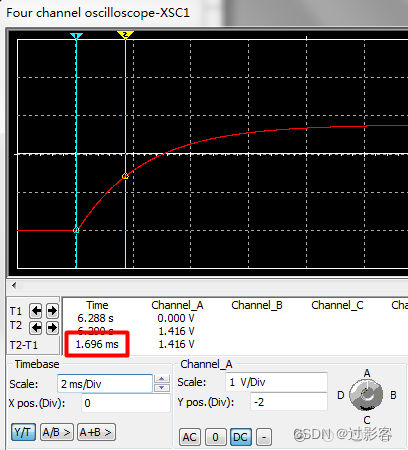The image size is (408, 450).
Task: Click the channel selector knob
Action: pos(366,395)
